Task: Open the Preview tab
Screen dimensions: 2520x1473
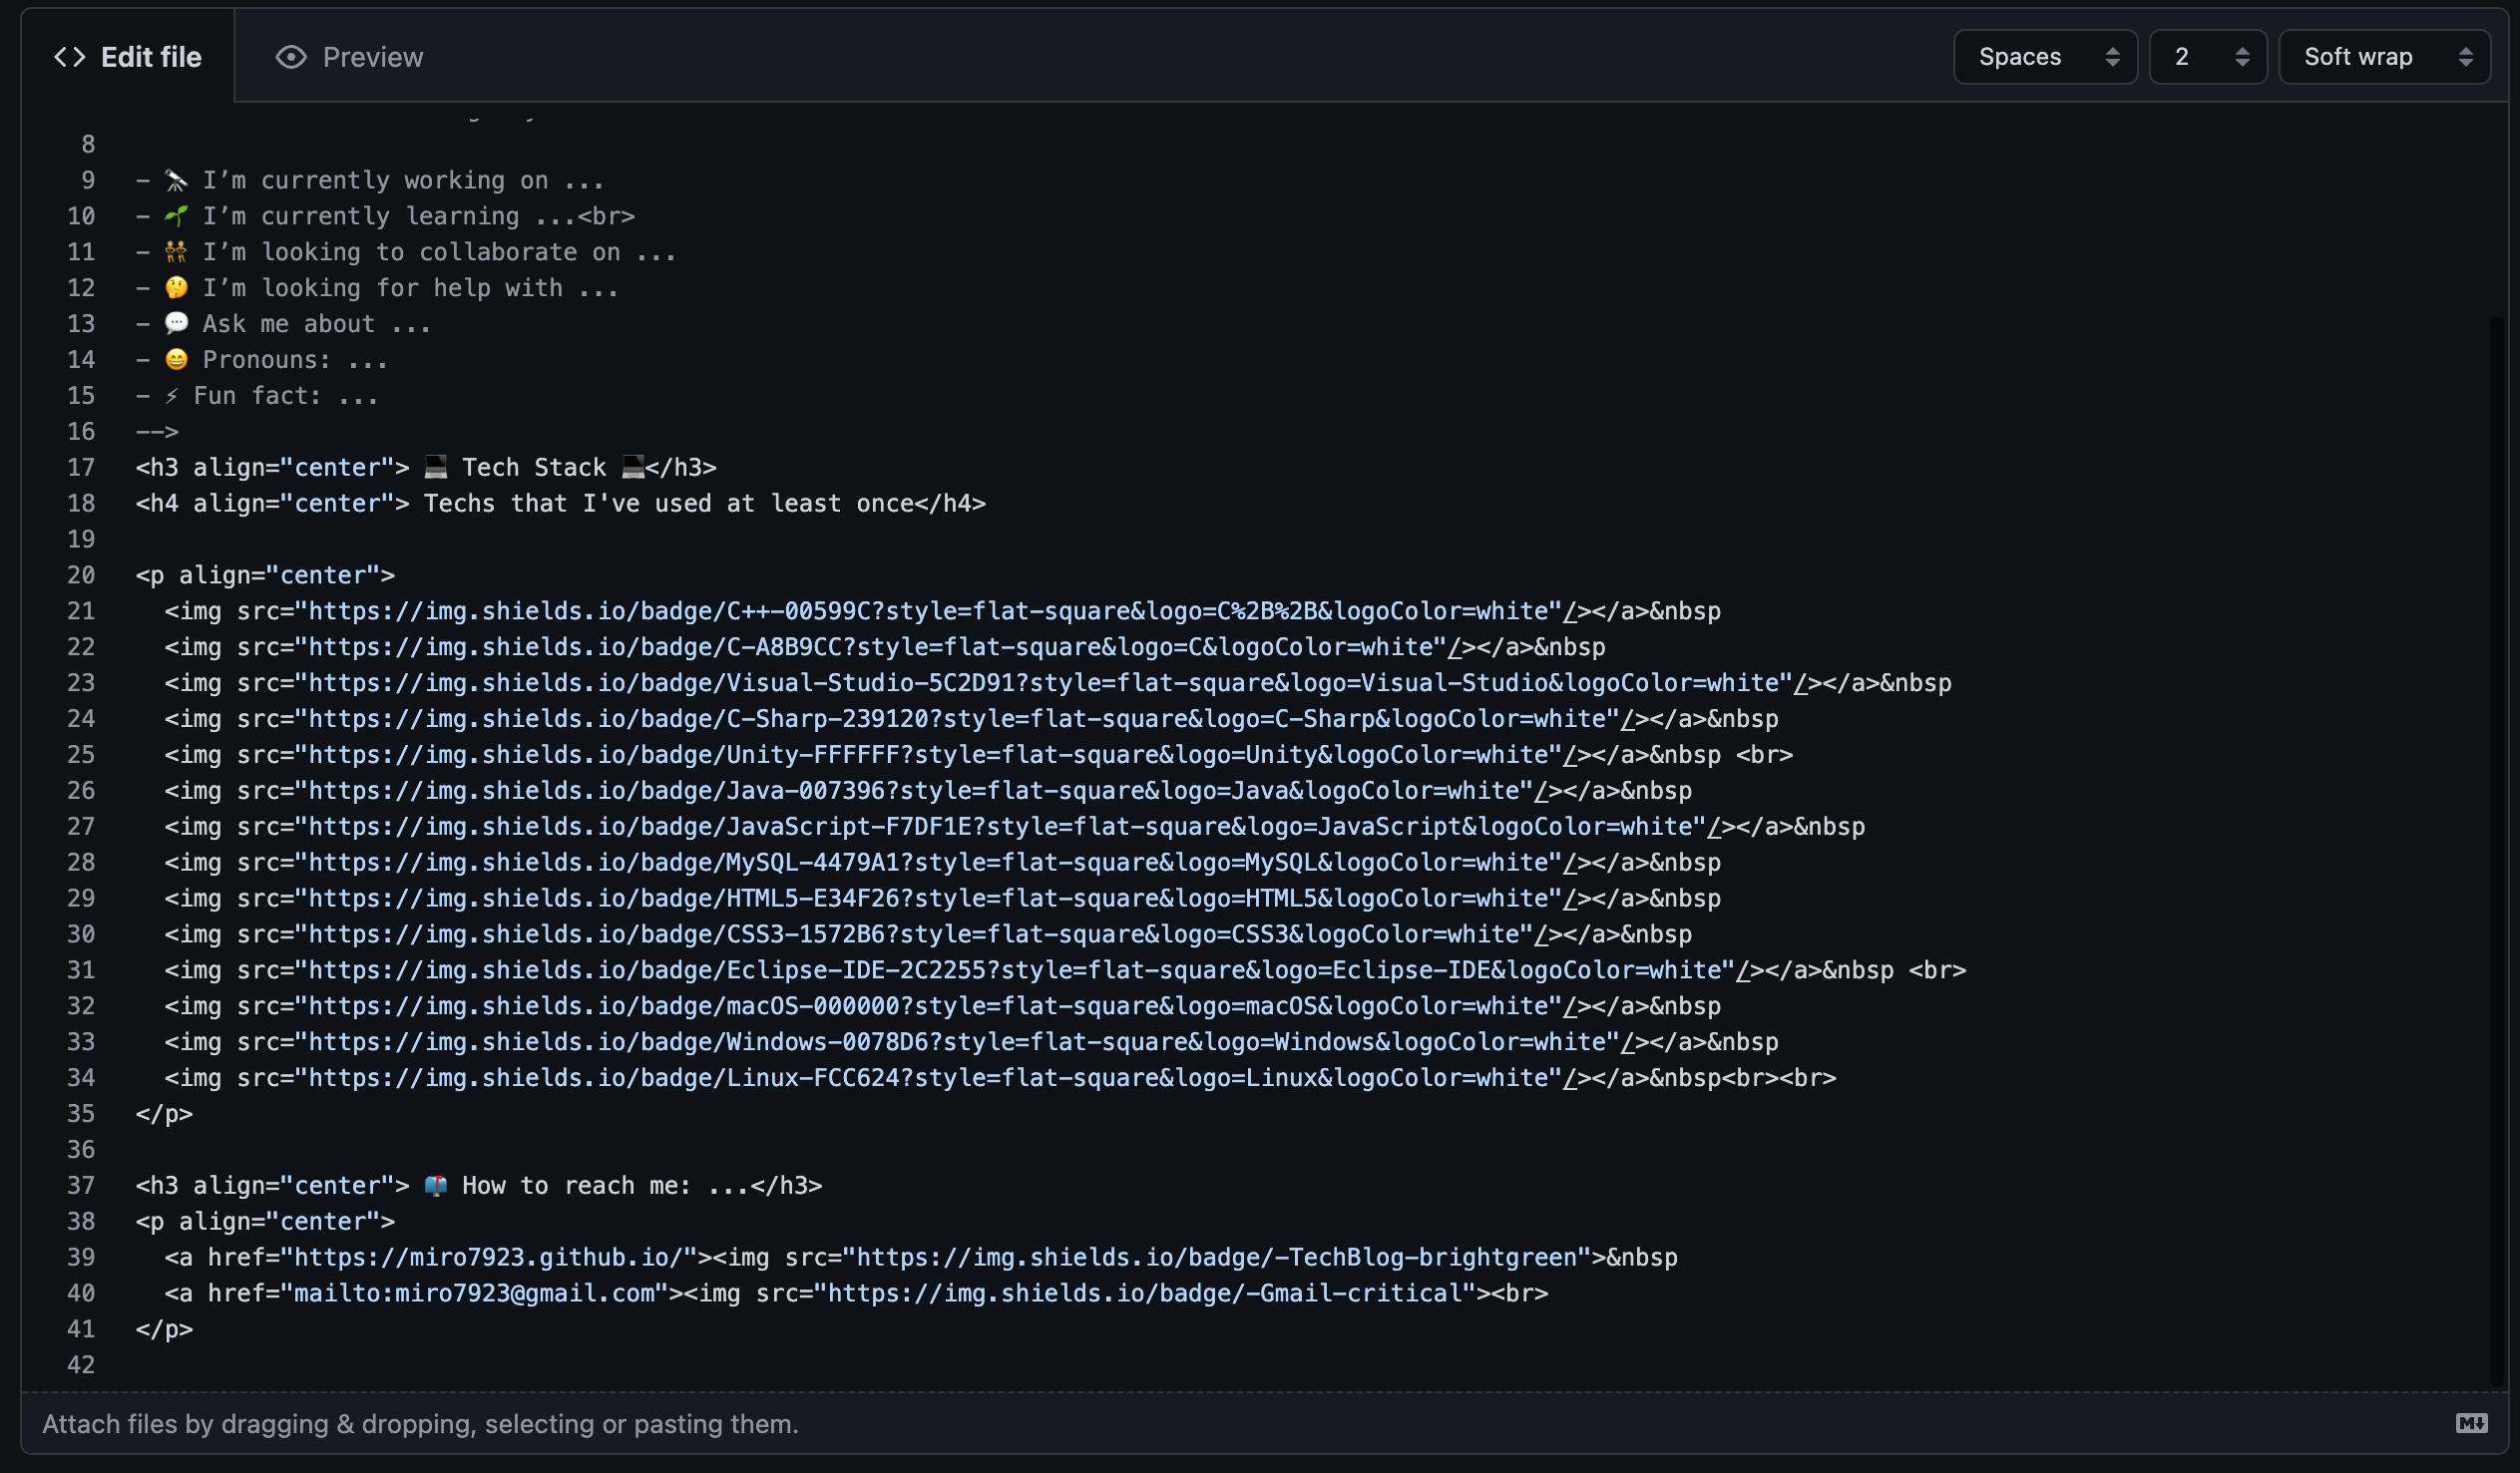Action: pyautogui.click(x=349, y=57)
